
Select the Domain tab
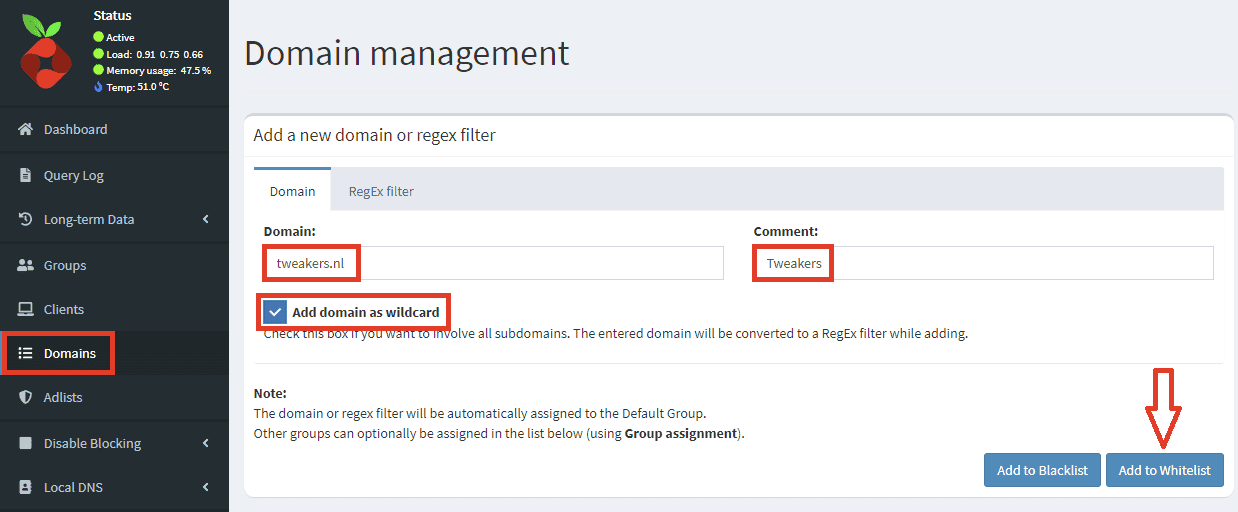[x=292, y=191]
